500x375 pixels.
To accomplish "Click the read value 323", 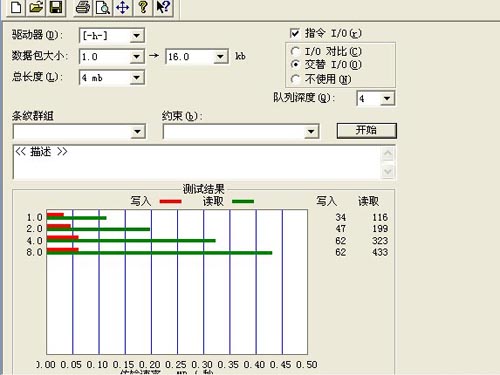I will tap(380, 241).
